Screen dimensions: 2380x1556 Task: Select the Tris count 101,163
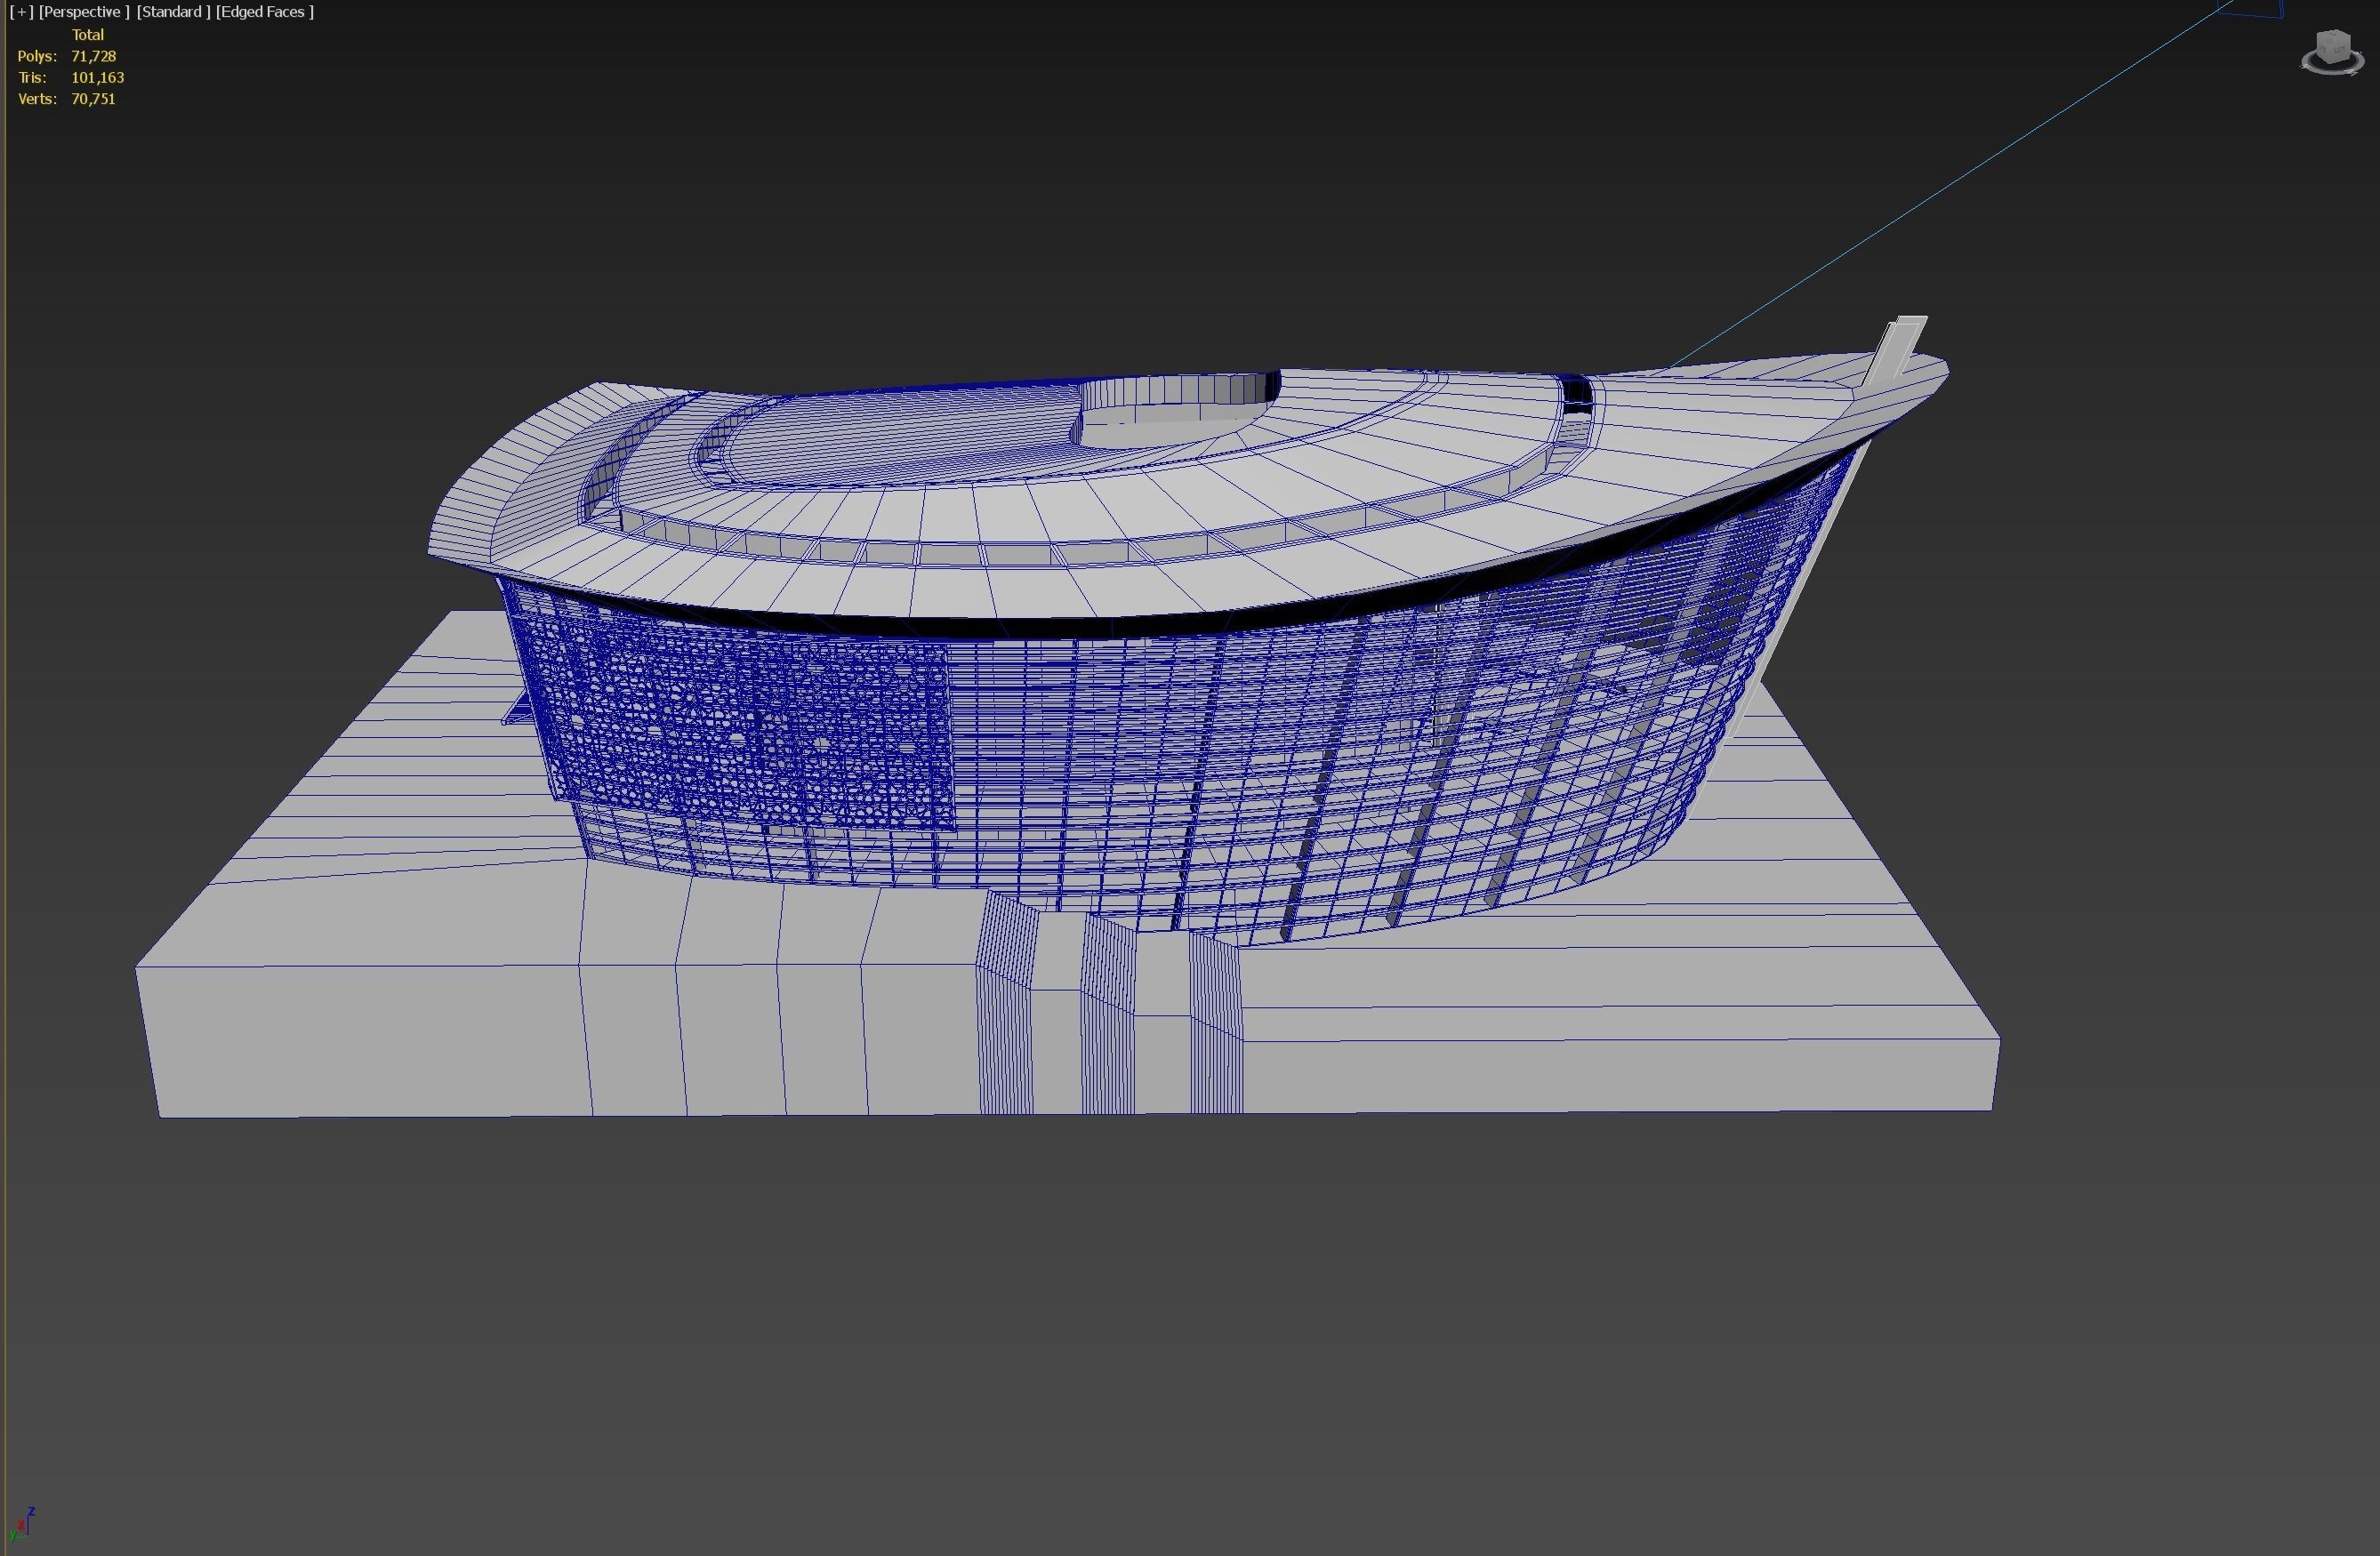(x=97, y=77)
